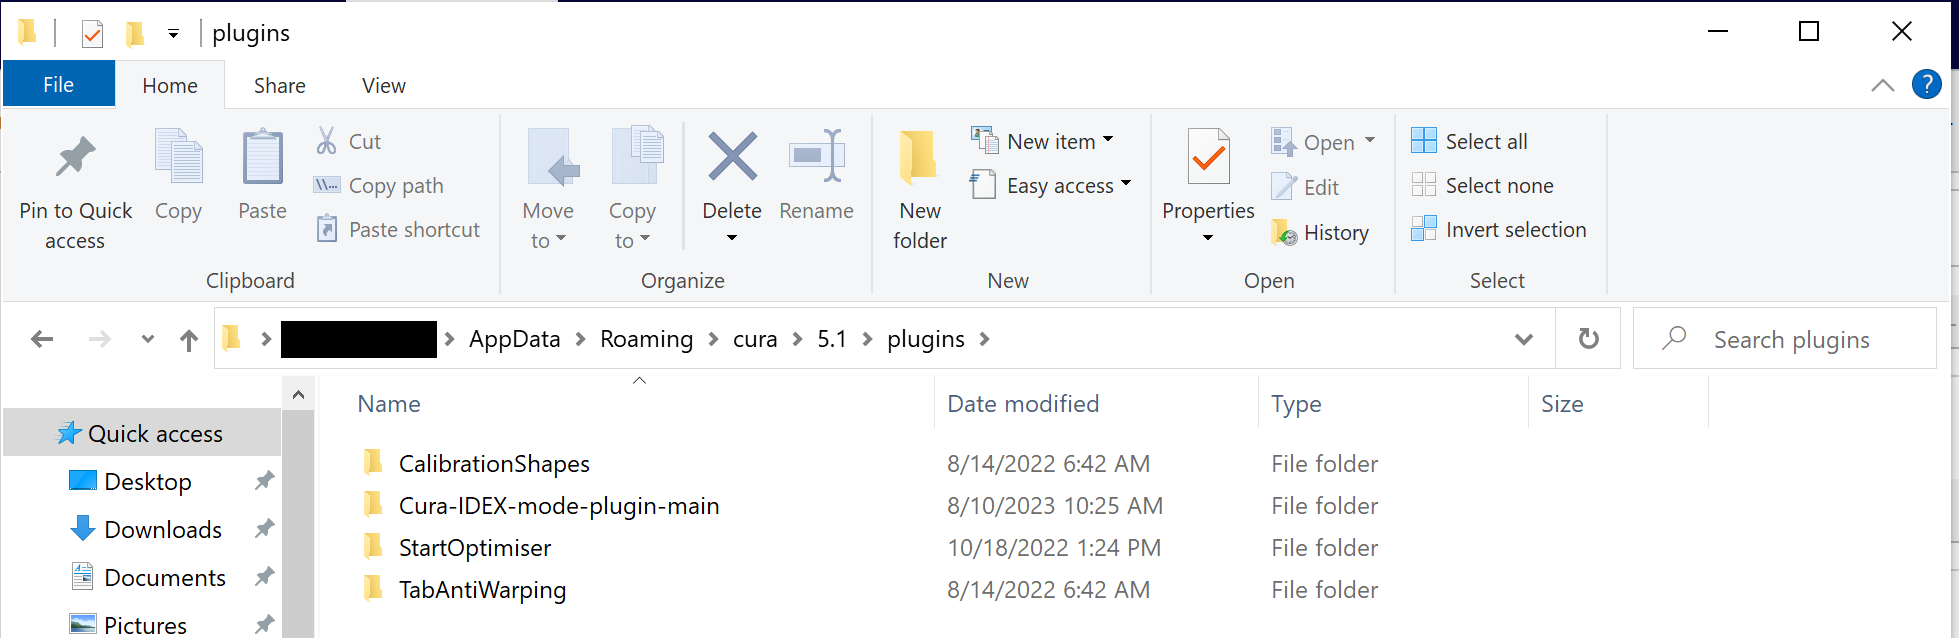Click the navigation pane scroll-up arrow
The width and height of the screenshot is (1959, 638).
[x=298, y=395]
